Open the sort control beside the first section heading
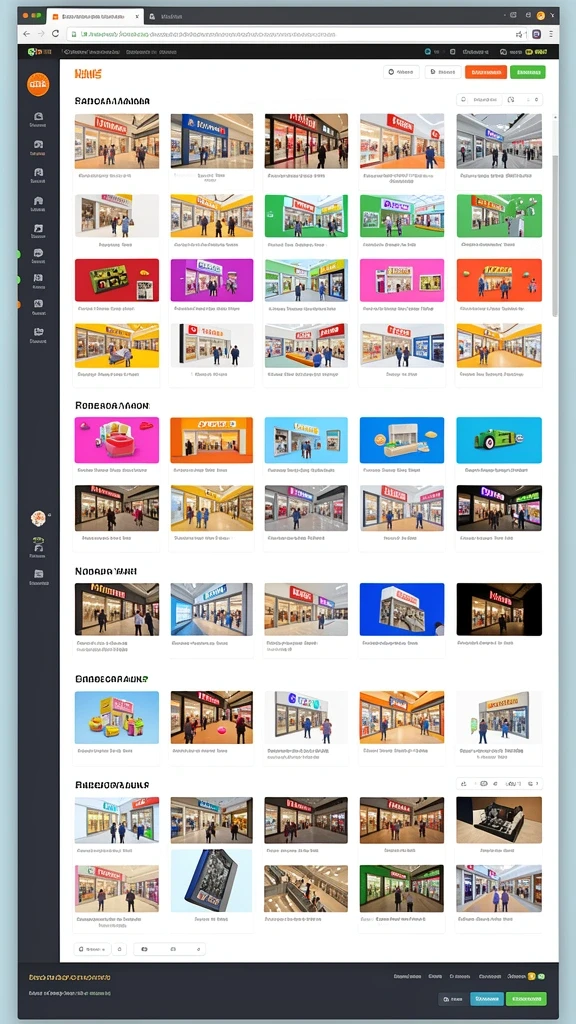Viewport: 576px width, 1024px height. (x=499, y=100)
